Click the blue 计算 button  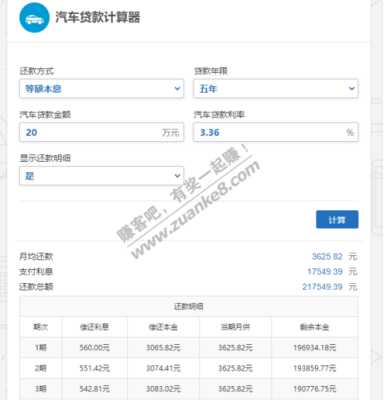click(x=337, y=219)
